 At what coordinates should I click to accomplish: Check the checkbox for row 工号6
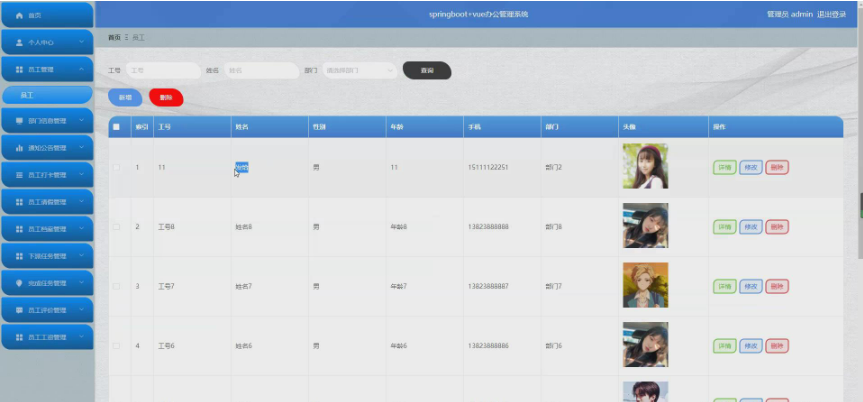click(116, 346)
